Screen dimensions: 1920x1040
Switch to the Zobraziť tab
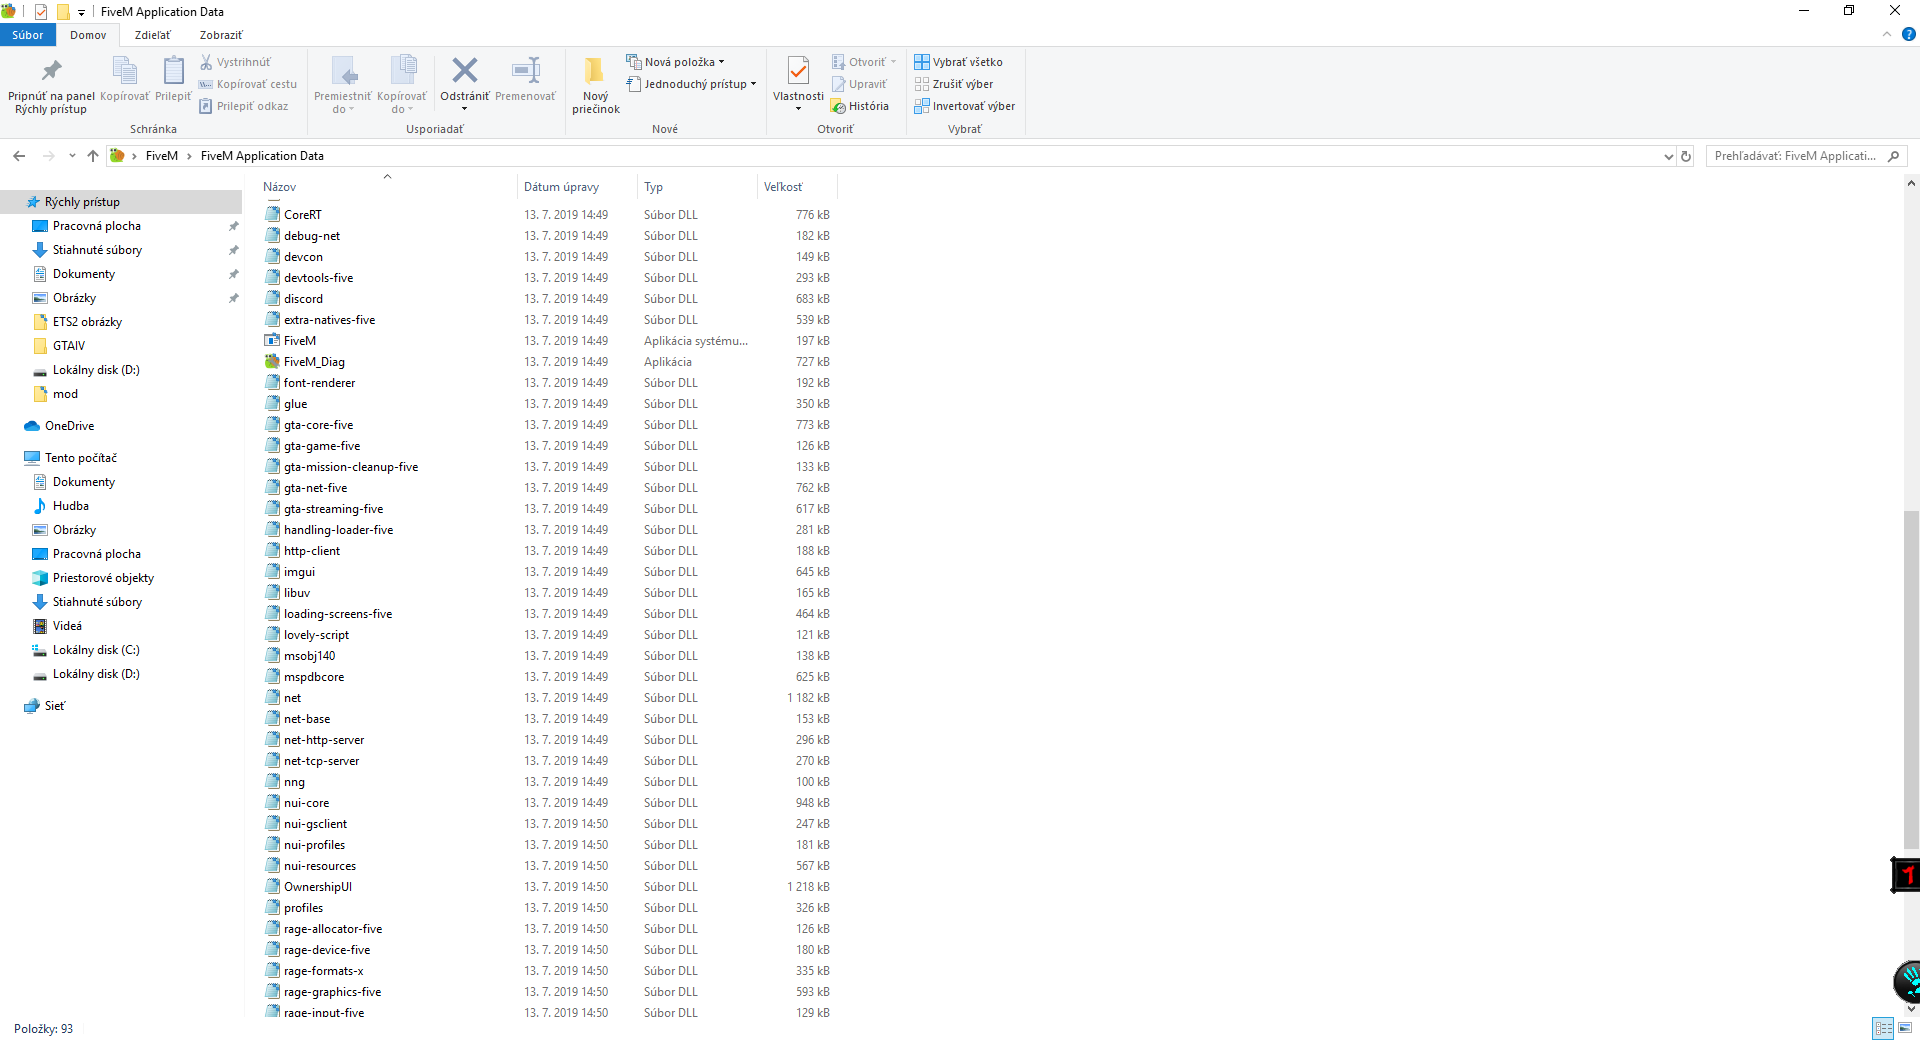(220, 35)
